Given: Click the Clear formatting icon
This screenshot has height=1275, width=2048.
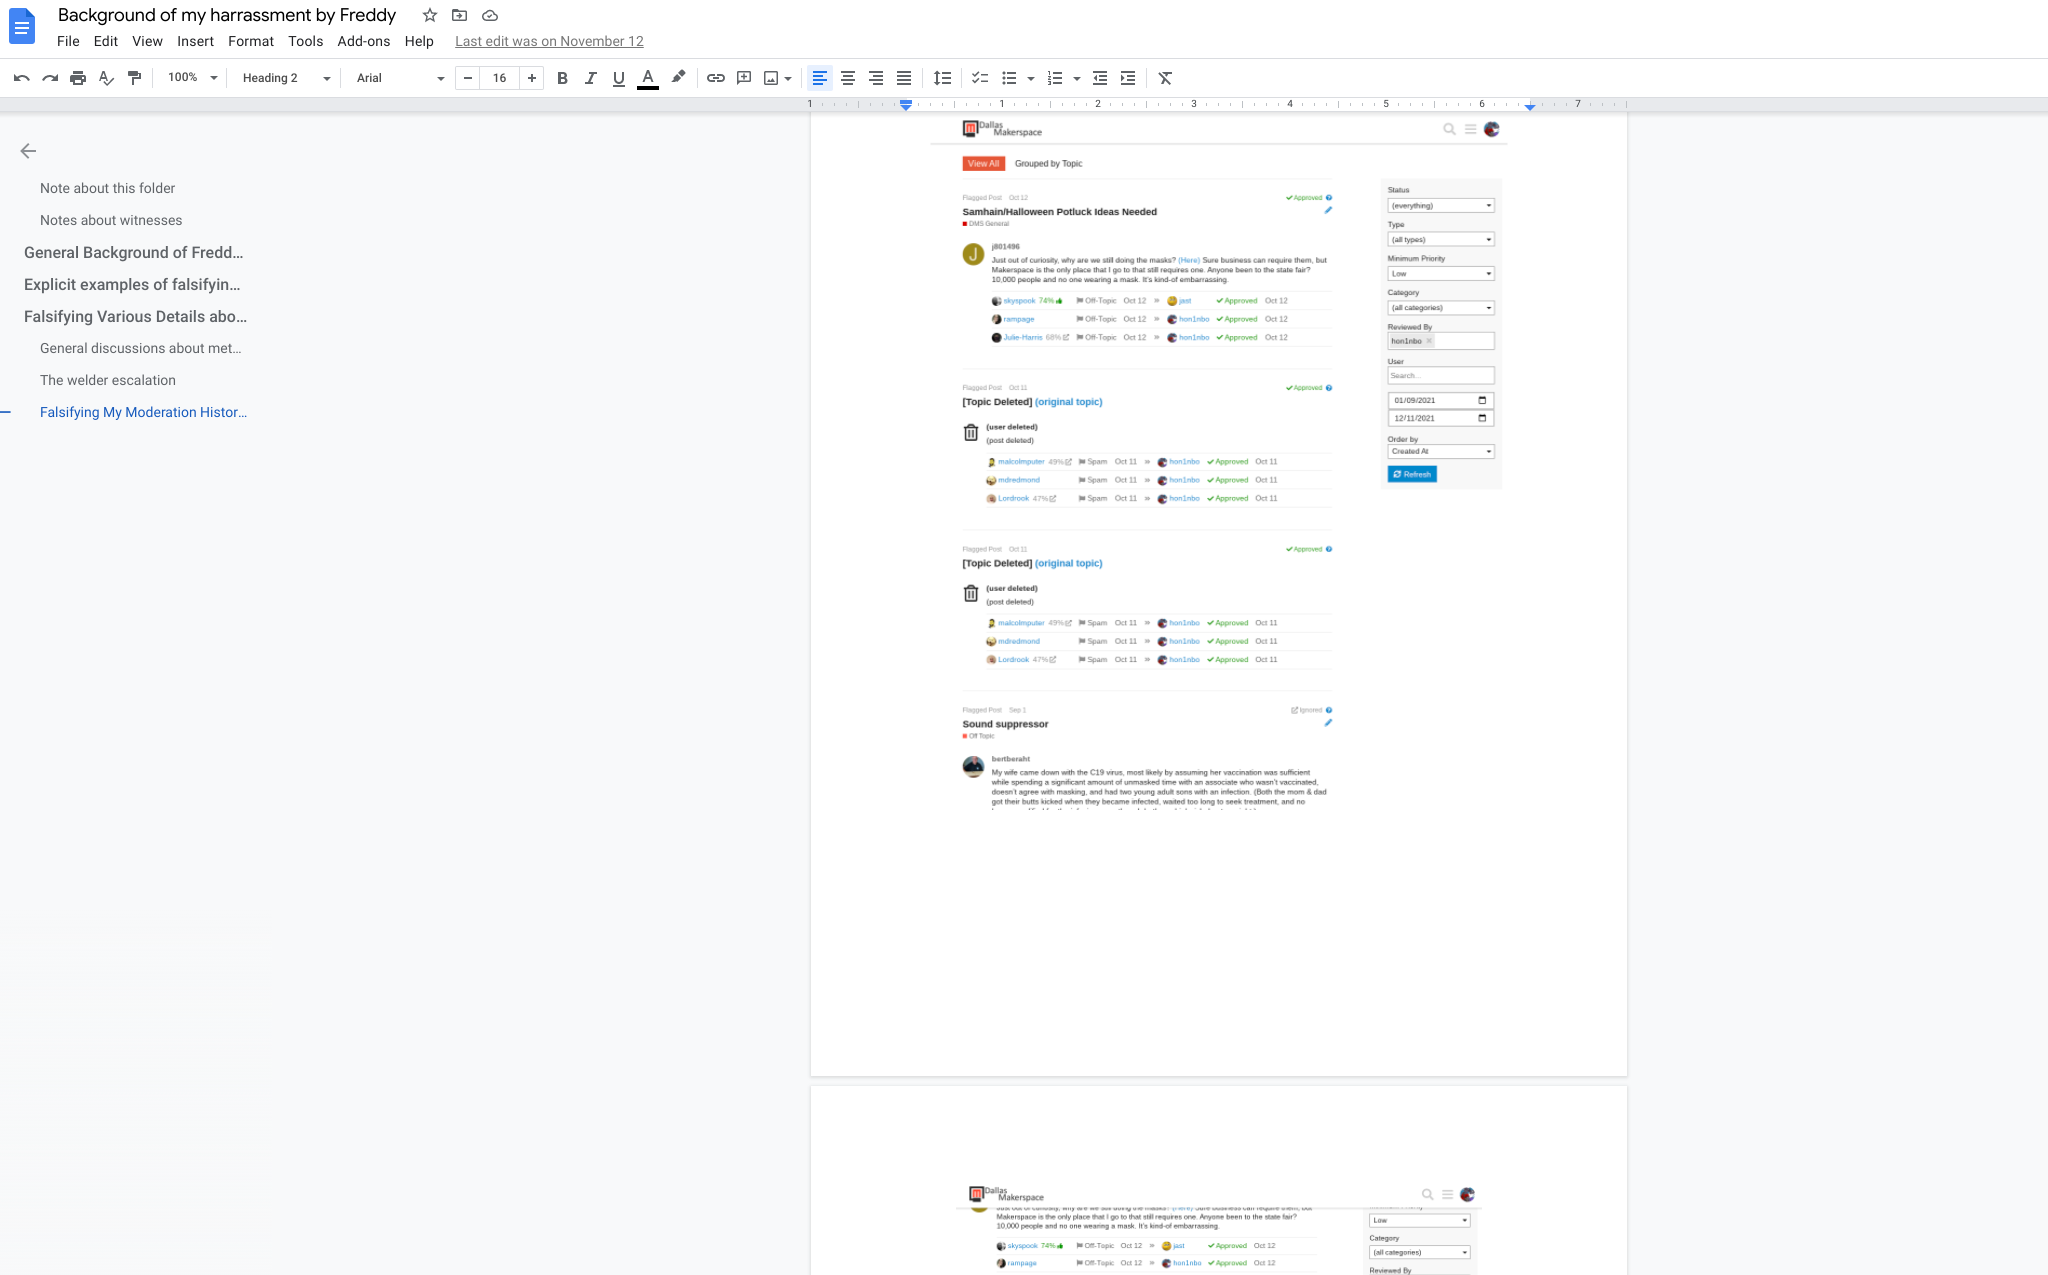Looking at the screenshot, I should tap(1165, 78).
